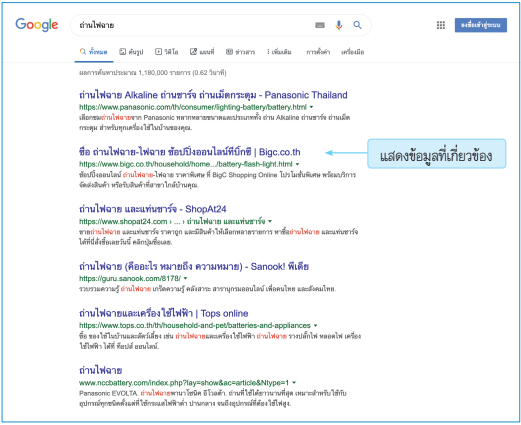Open the on-screen keyboard icon

click(x=320, y=25)
